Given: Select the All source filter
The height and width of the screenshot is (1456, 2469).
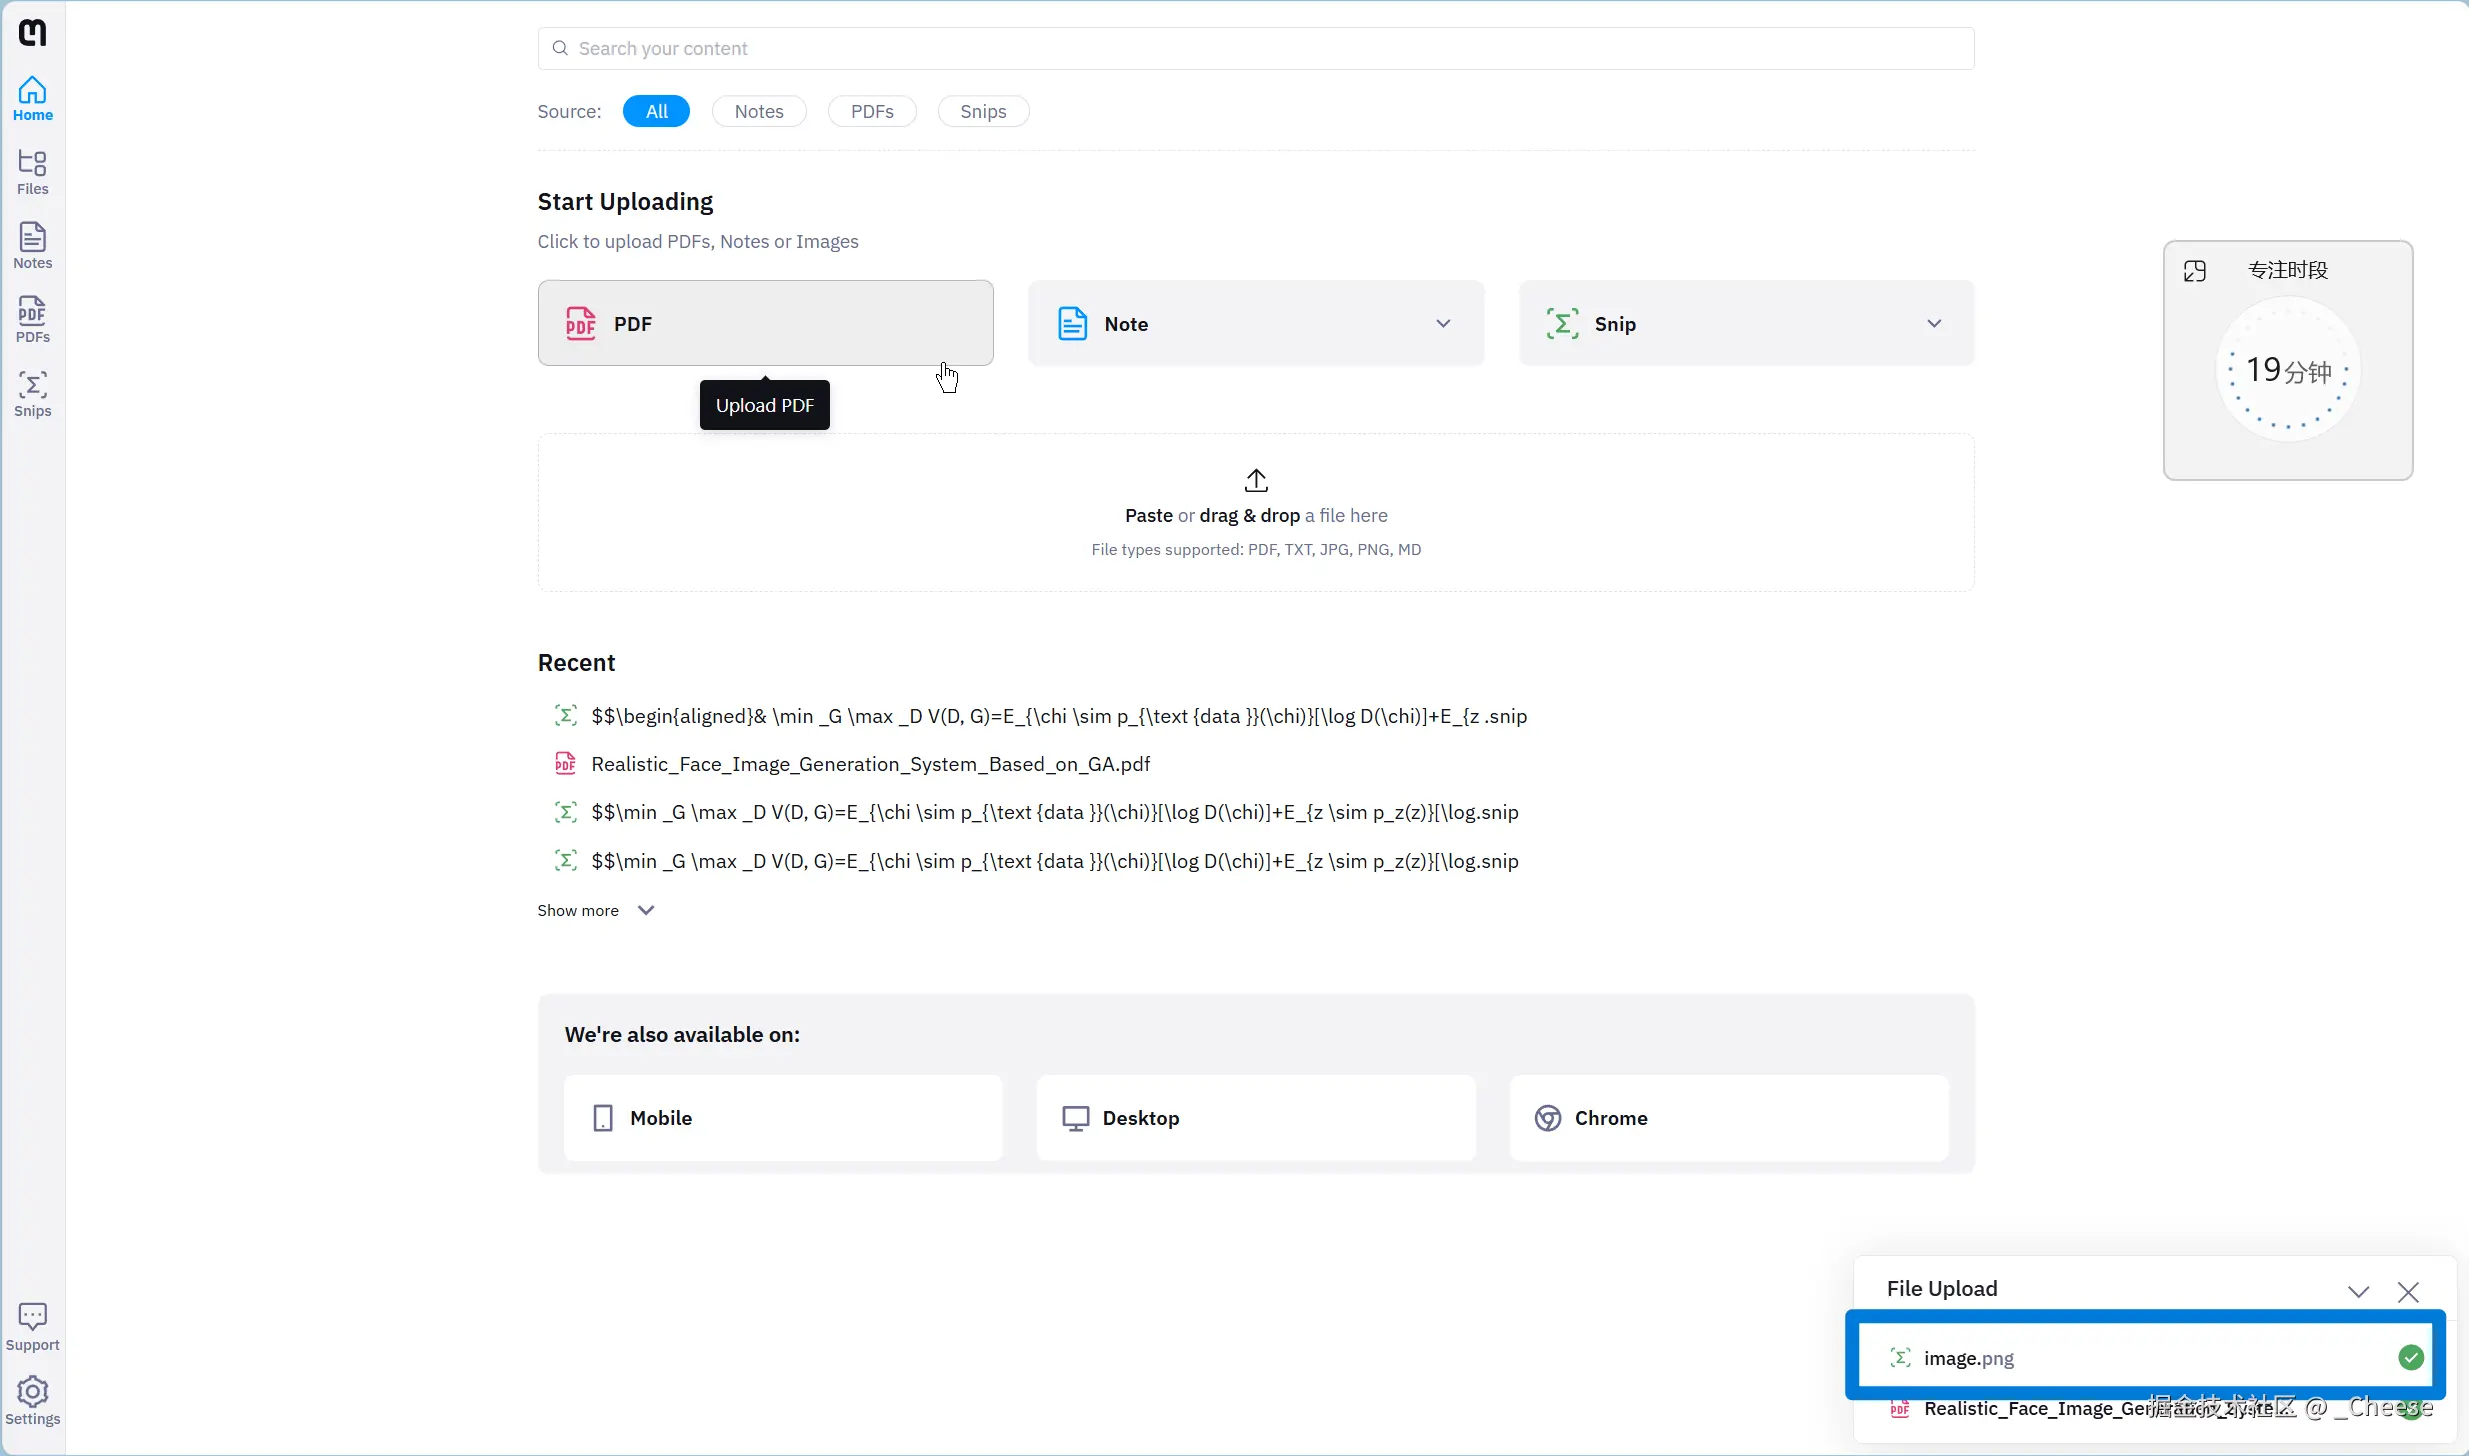Looking at the screenshot, I should (656, 111).
